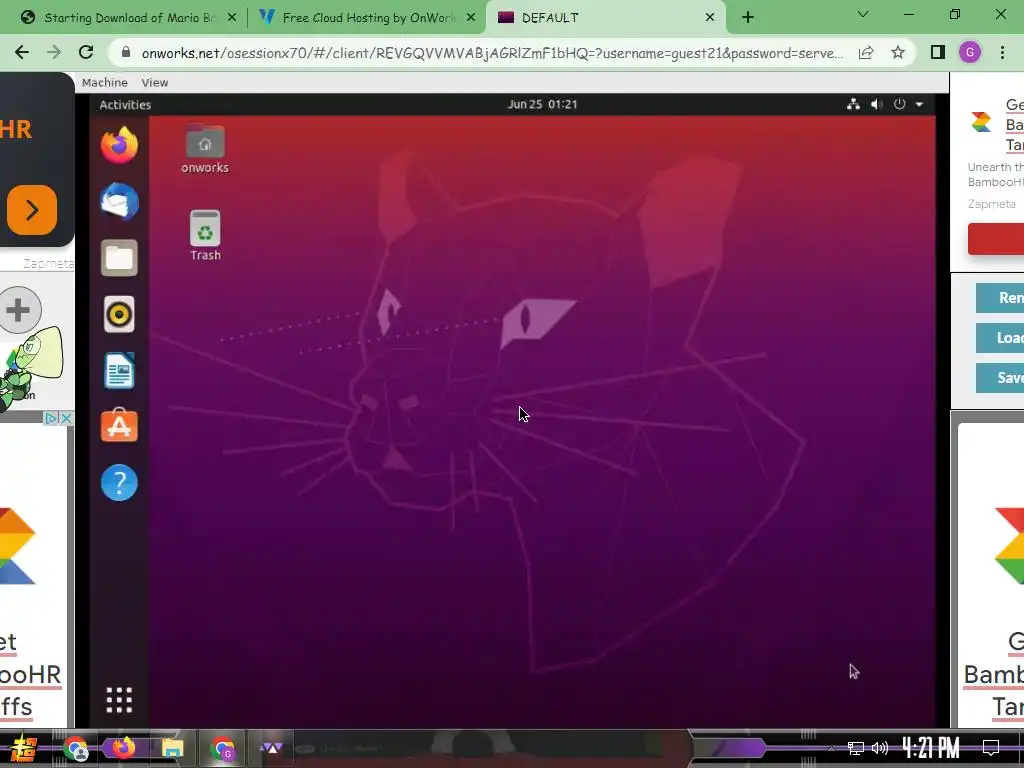
Task: Open the Machine menu
Action: coord(104,82)
